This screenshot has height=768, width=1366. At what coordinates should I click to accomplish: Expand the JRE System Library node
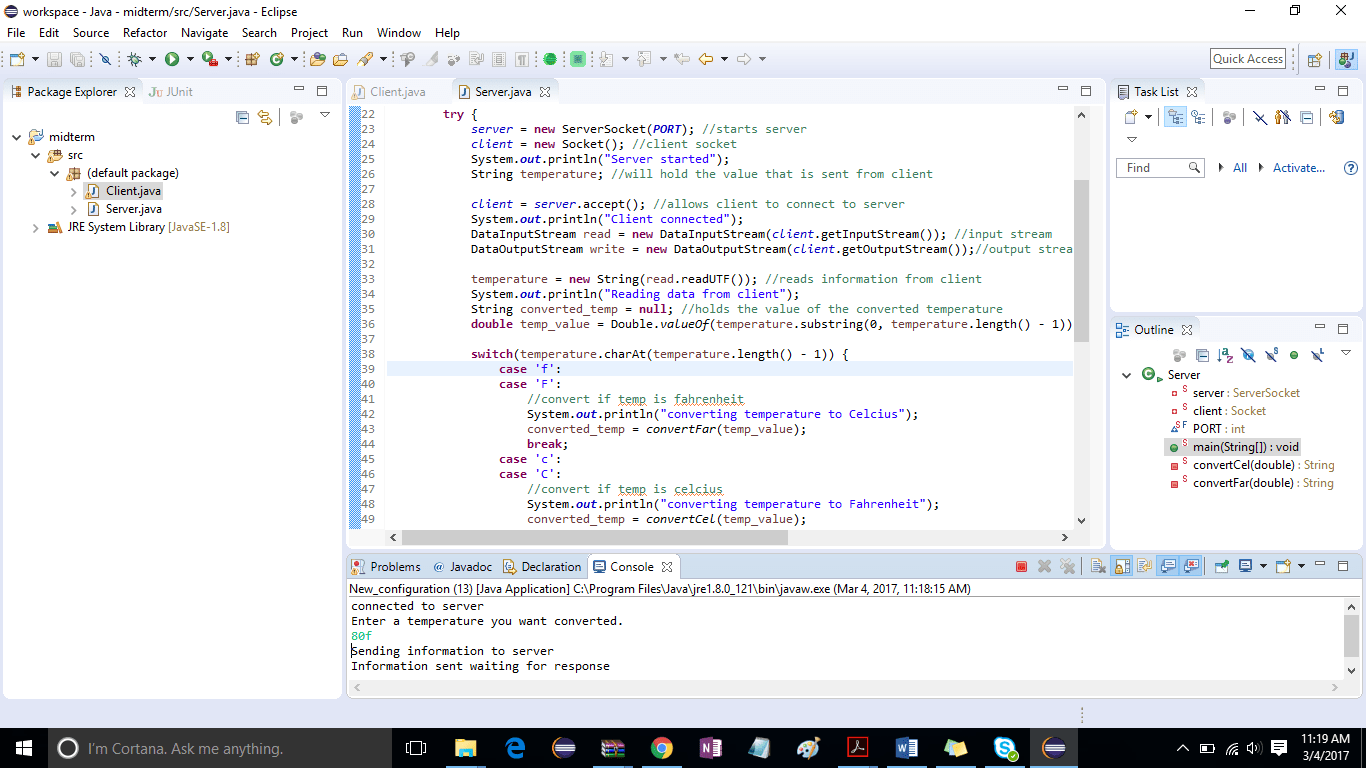click(x=35, y=227)
